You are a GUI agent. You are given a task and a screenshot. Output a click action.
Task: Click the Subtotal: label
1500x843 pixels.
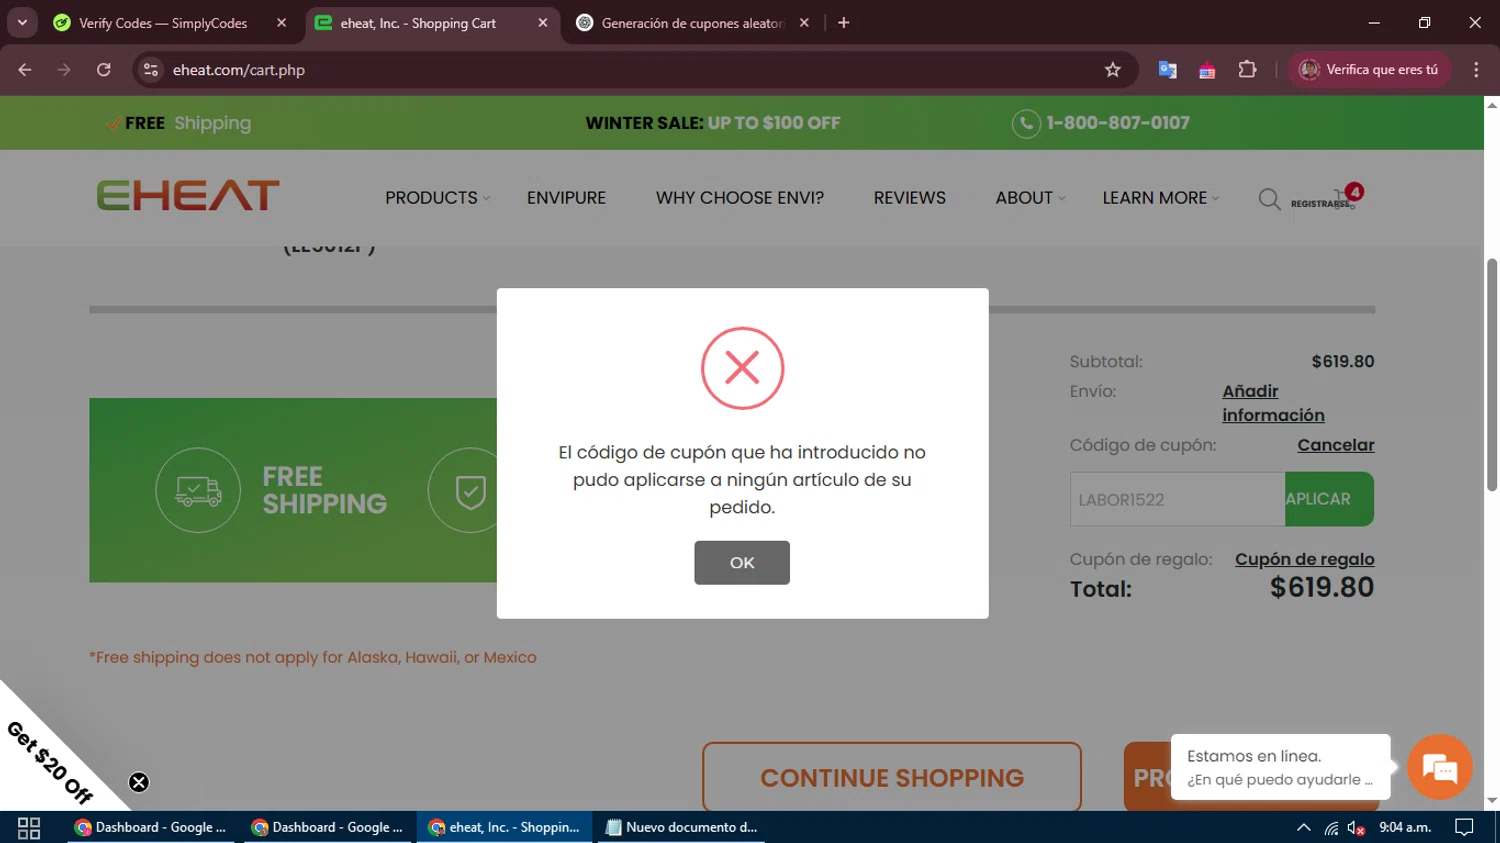coord(1106,361)
